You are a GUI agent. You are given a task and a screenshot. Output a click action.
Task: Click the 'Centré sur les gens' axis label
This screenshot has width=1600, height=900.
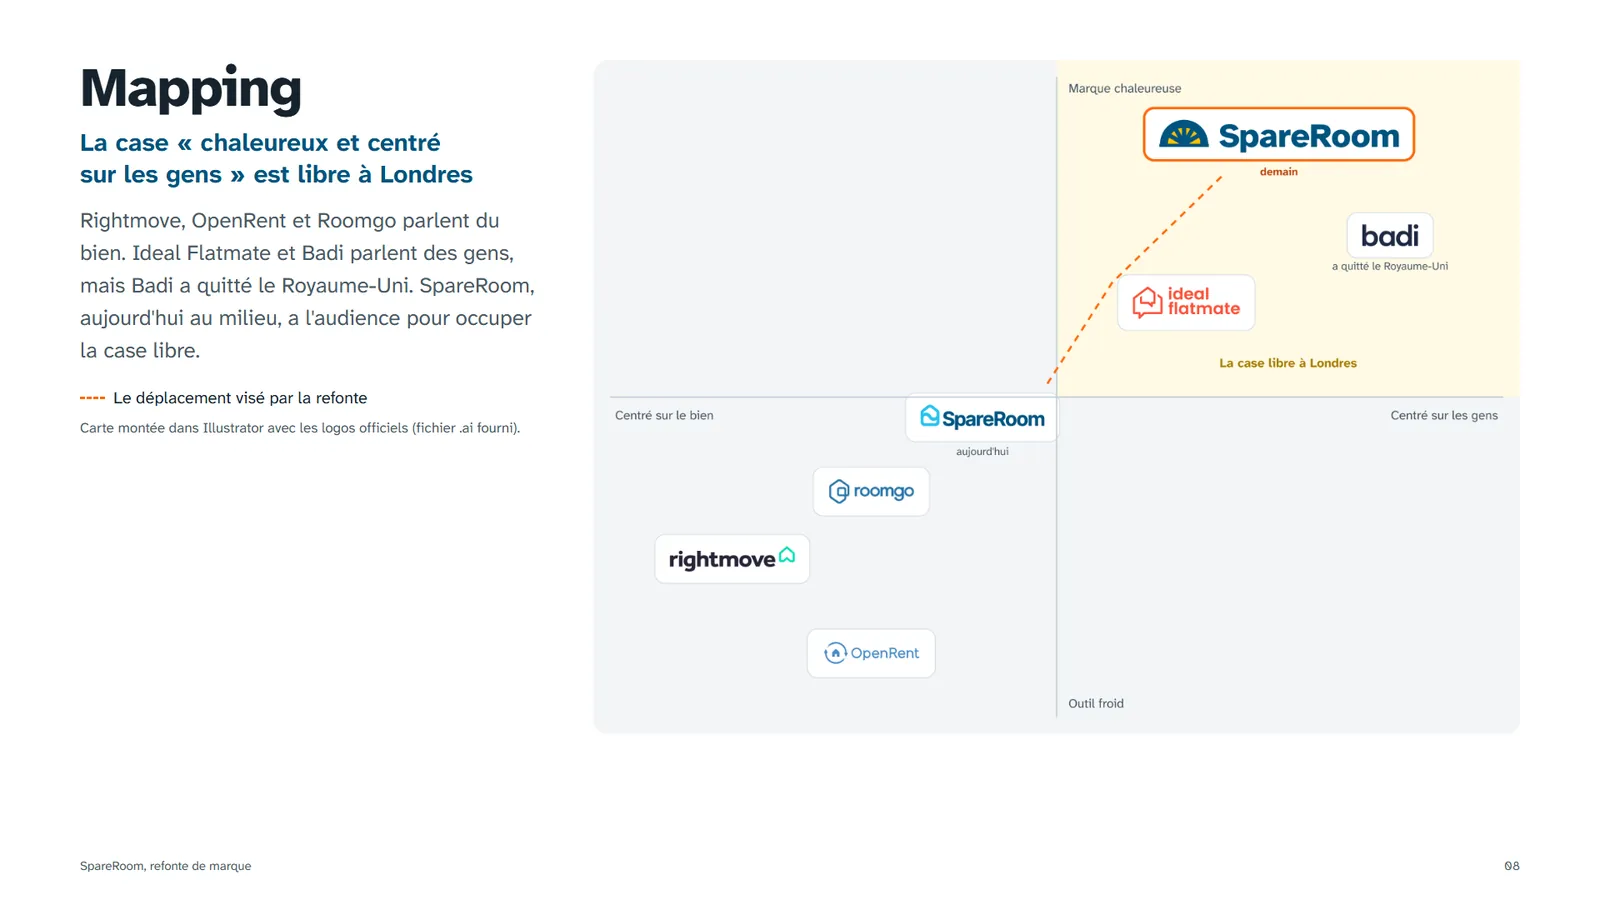pyautogui.click(x=1444, y=416)
